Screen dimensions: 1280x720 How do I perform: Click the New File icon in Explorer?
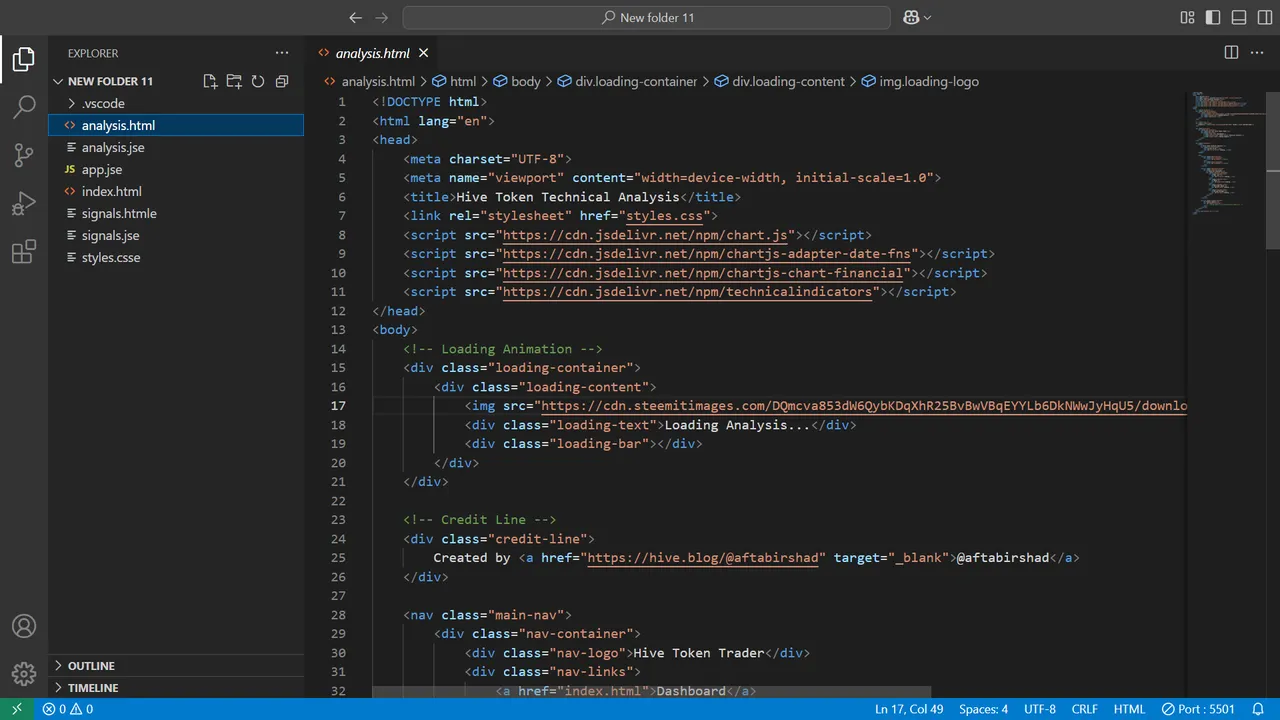pyautogui.click(x=210, y=81)
